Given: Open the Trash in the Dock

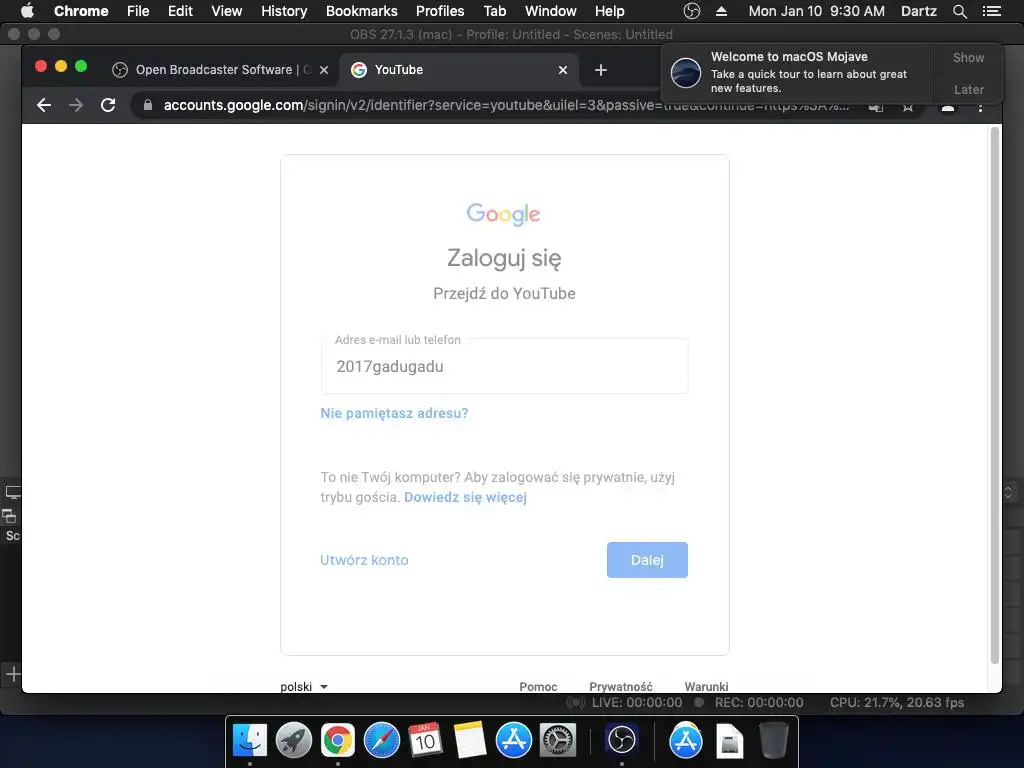Looking at the screenshot, I should pyautogui.click(x=774, y=740).
